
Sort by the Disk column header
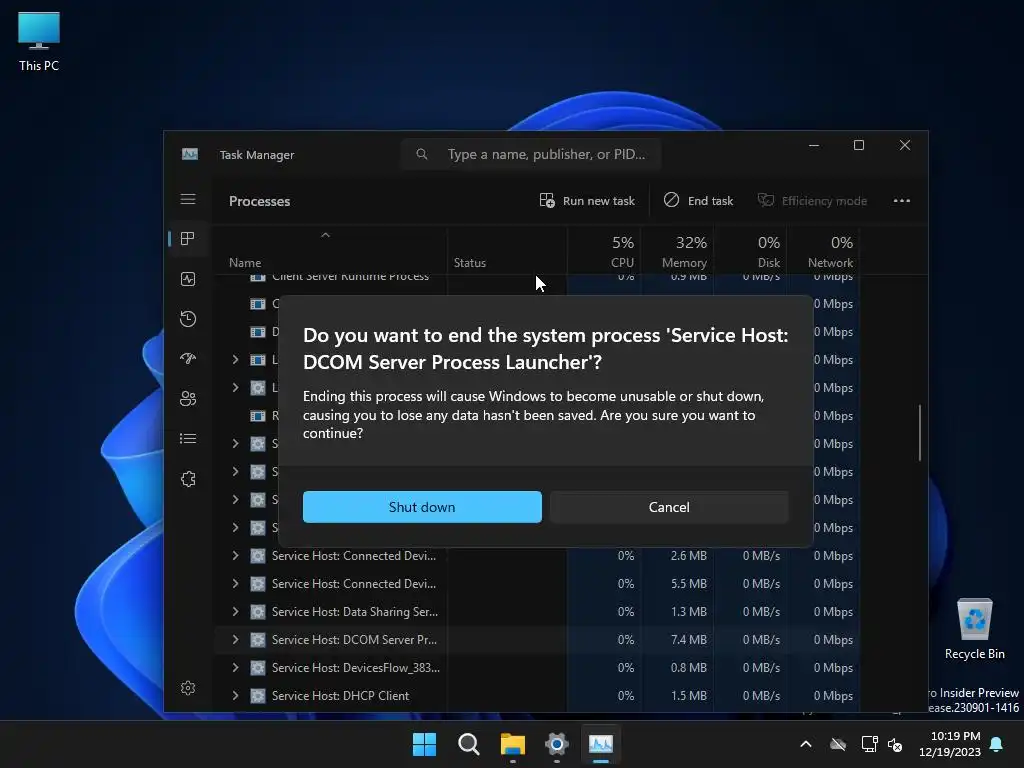tap(750, 252)
